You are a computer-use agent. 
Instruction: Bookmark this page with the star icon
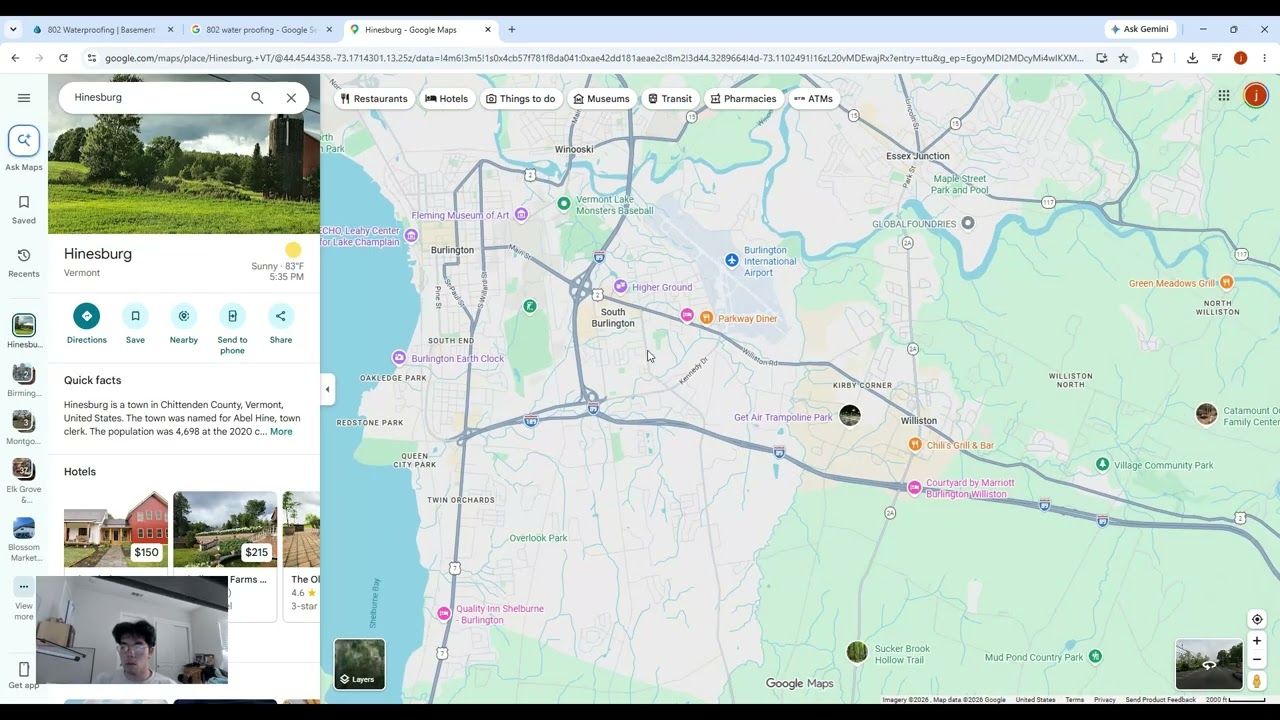(1123, 58)
